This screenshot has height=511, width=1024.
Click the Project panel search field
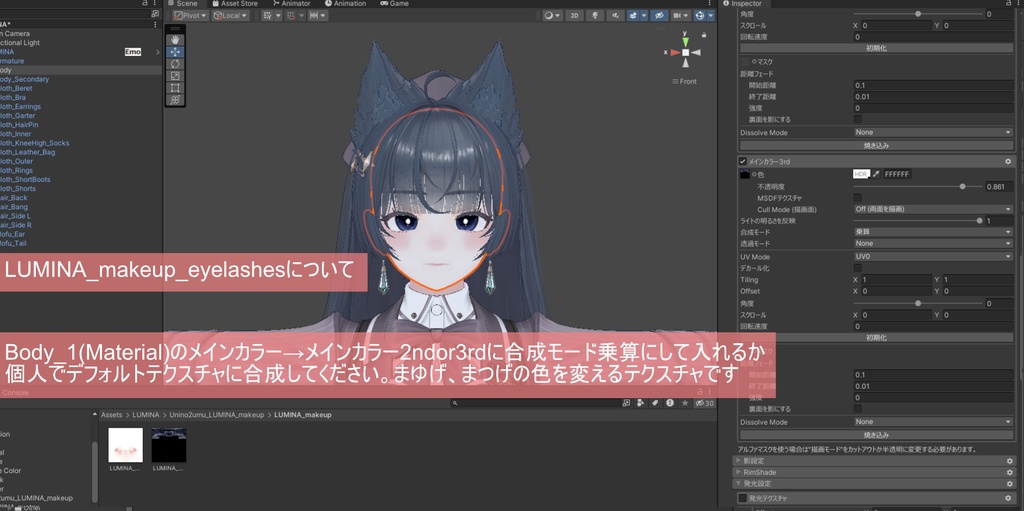(x=534, y=403)
